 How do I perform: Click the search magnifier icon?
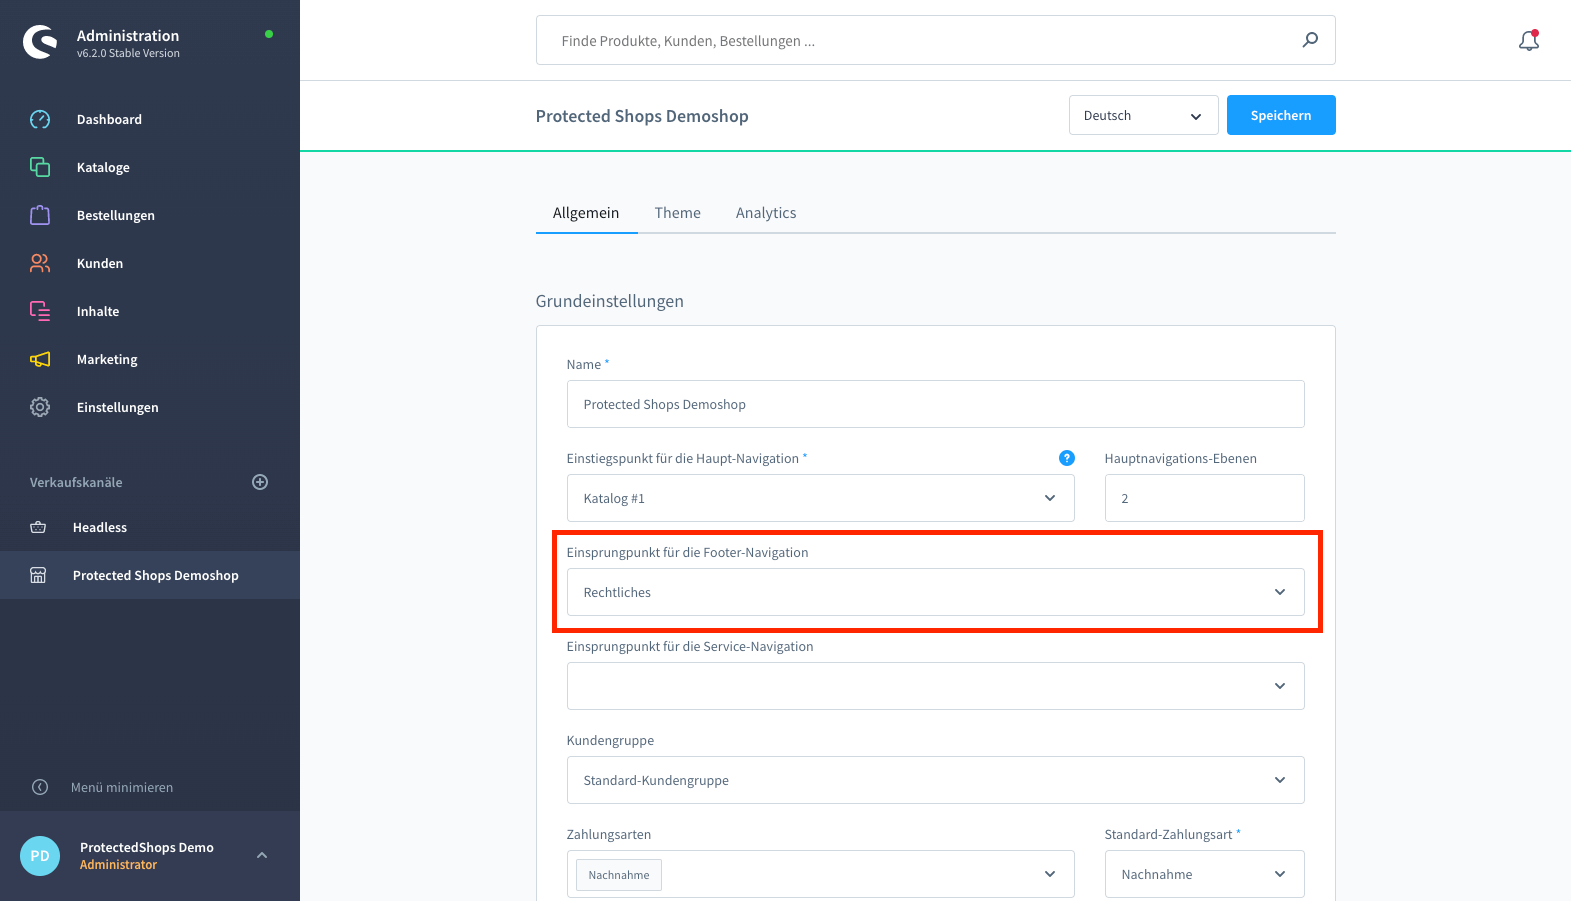click(x=1310, y=40)
